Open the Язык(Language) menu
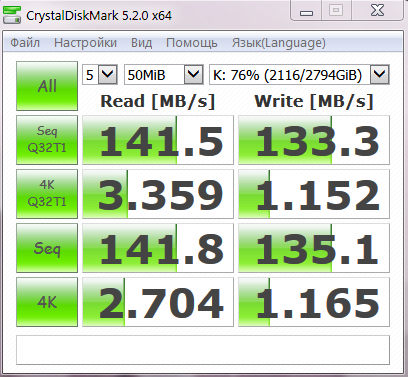The width and height of the screenshot is (408, 377). pos(279,43)
